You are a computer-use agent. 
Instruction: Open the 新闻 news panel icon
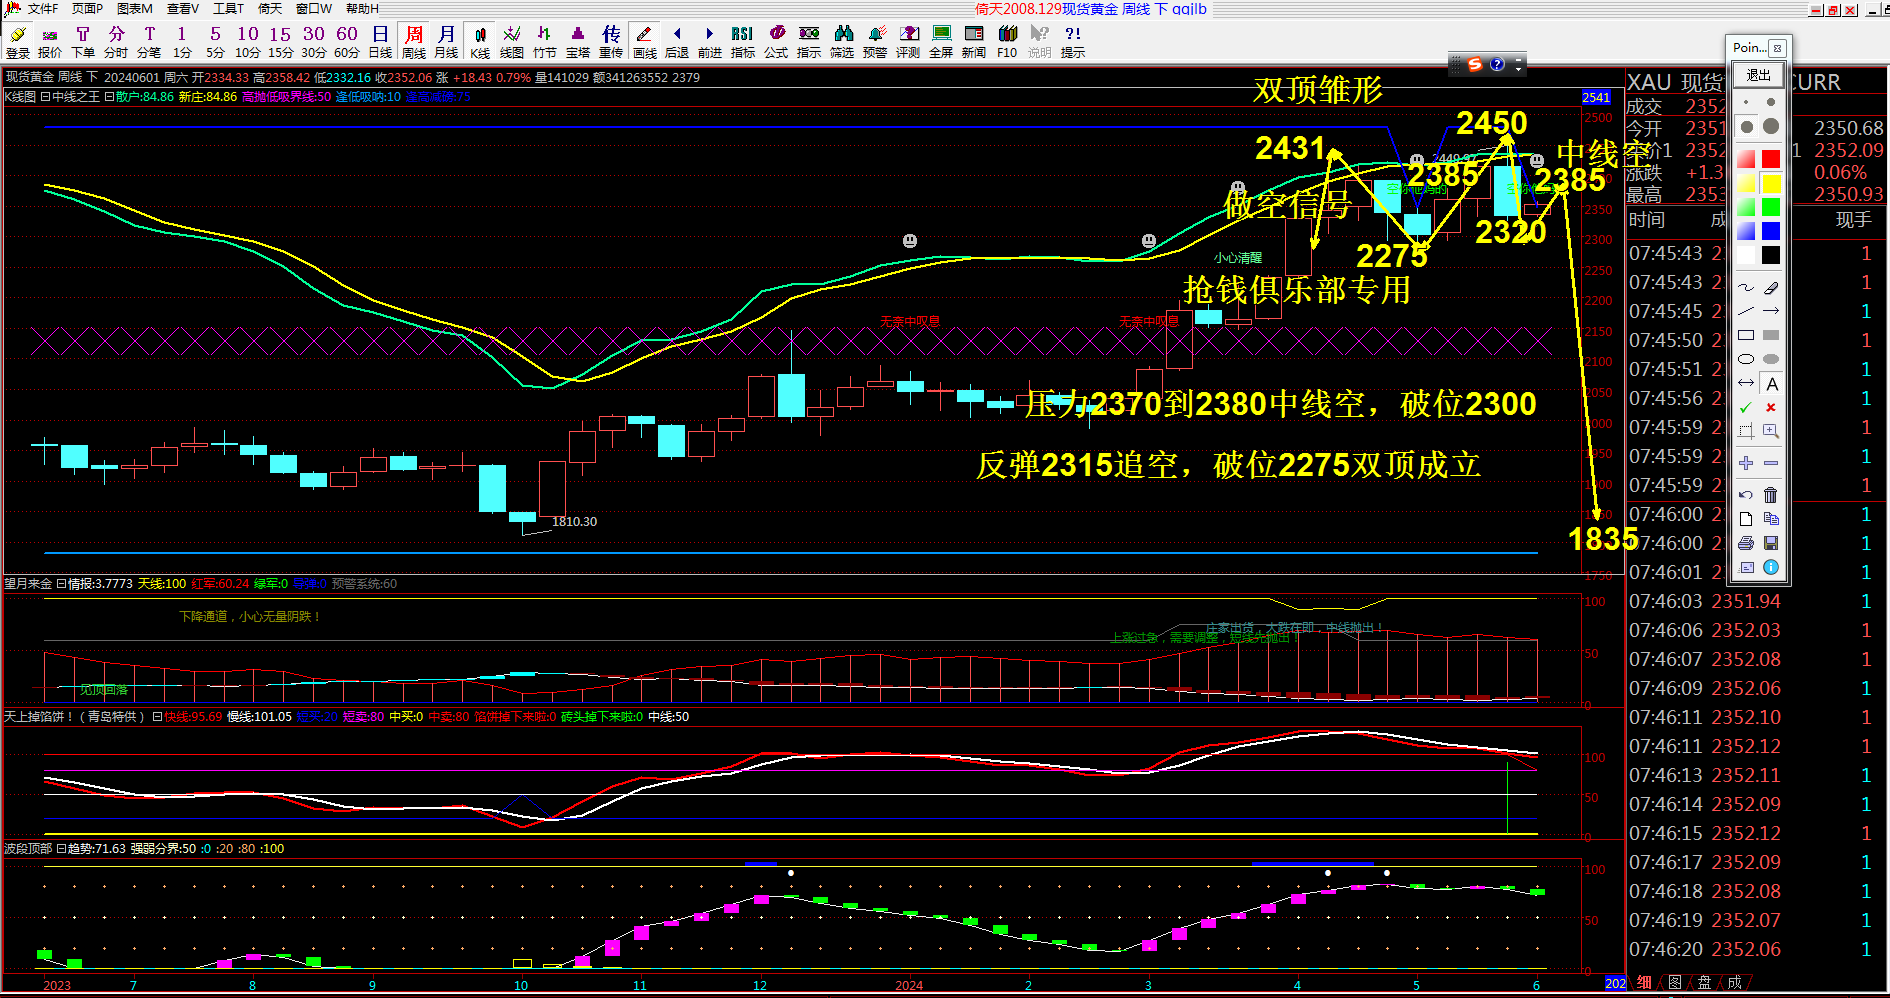pyautogui.click(x=972, y=40)
